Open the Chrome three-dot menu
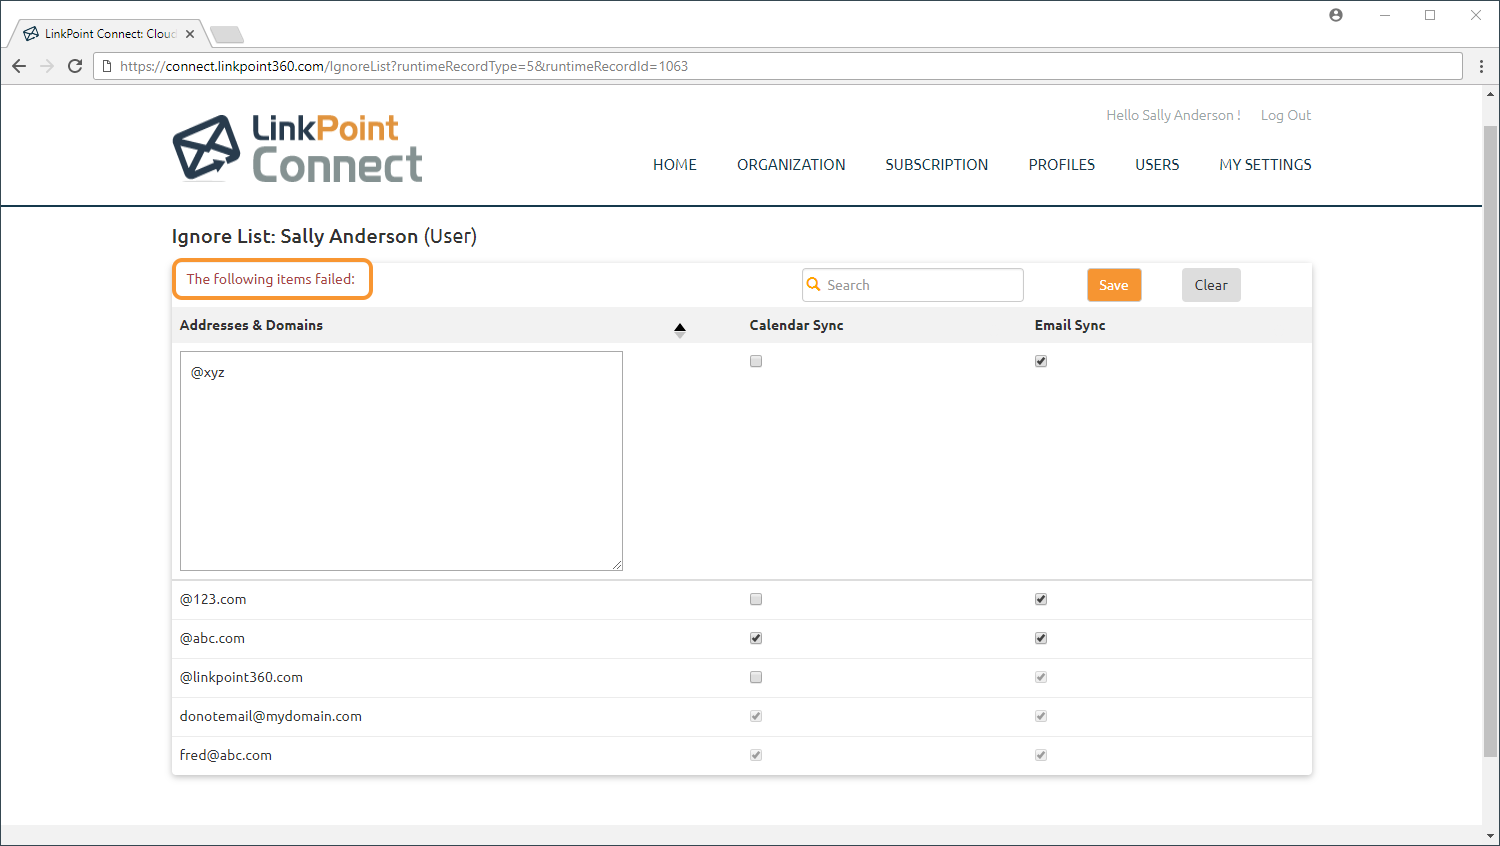 click(x=1481, y=66)
